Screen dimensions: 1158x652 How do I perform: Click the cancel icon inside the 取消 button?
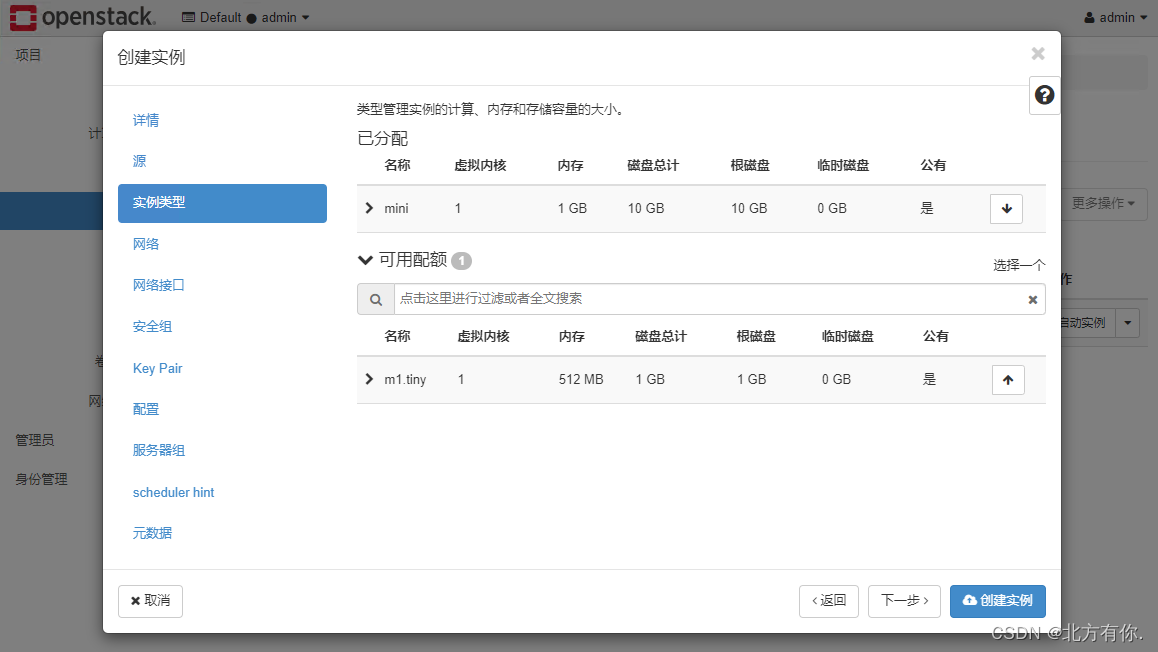click(136, 601)
